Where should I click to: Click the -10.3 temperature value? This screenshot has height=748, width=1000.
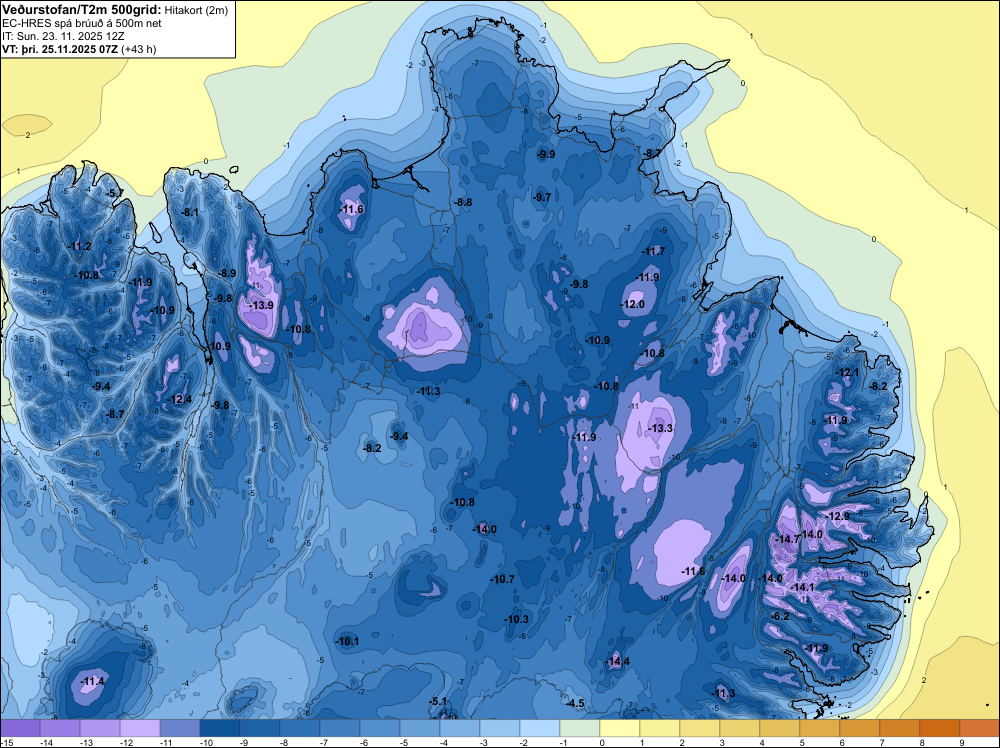tap(517, 619)
